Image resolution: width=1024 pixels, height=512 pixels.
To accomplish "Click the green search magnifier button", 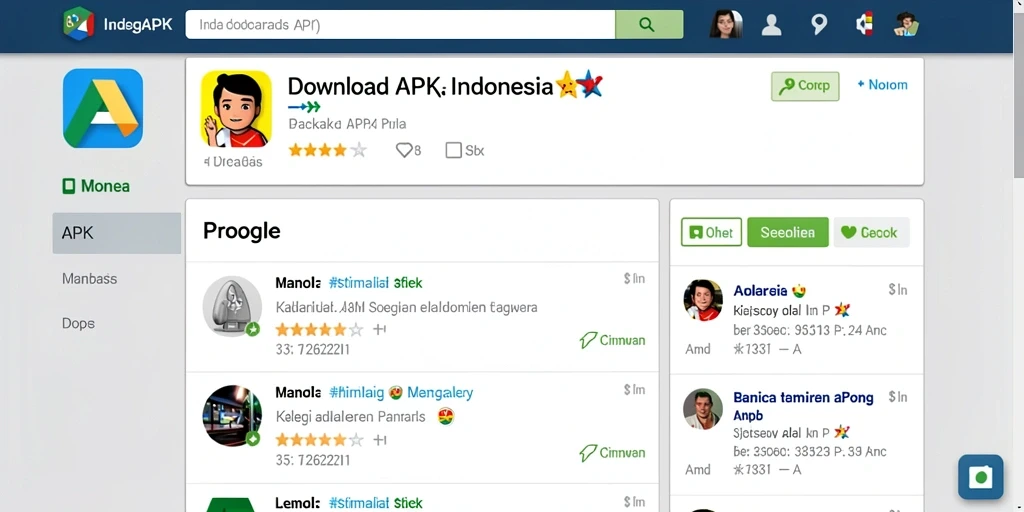I will pyautogui.click(x=649, y=24).
